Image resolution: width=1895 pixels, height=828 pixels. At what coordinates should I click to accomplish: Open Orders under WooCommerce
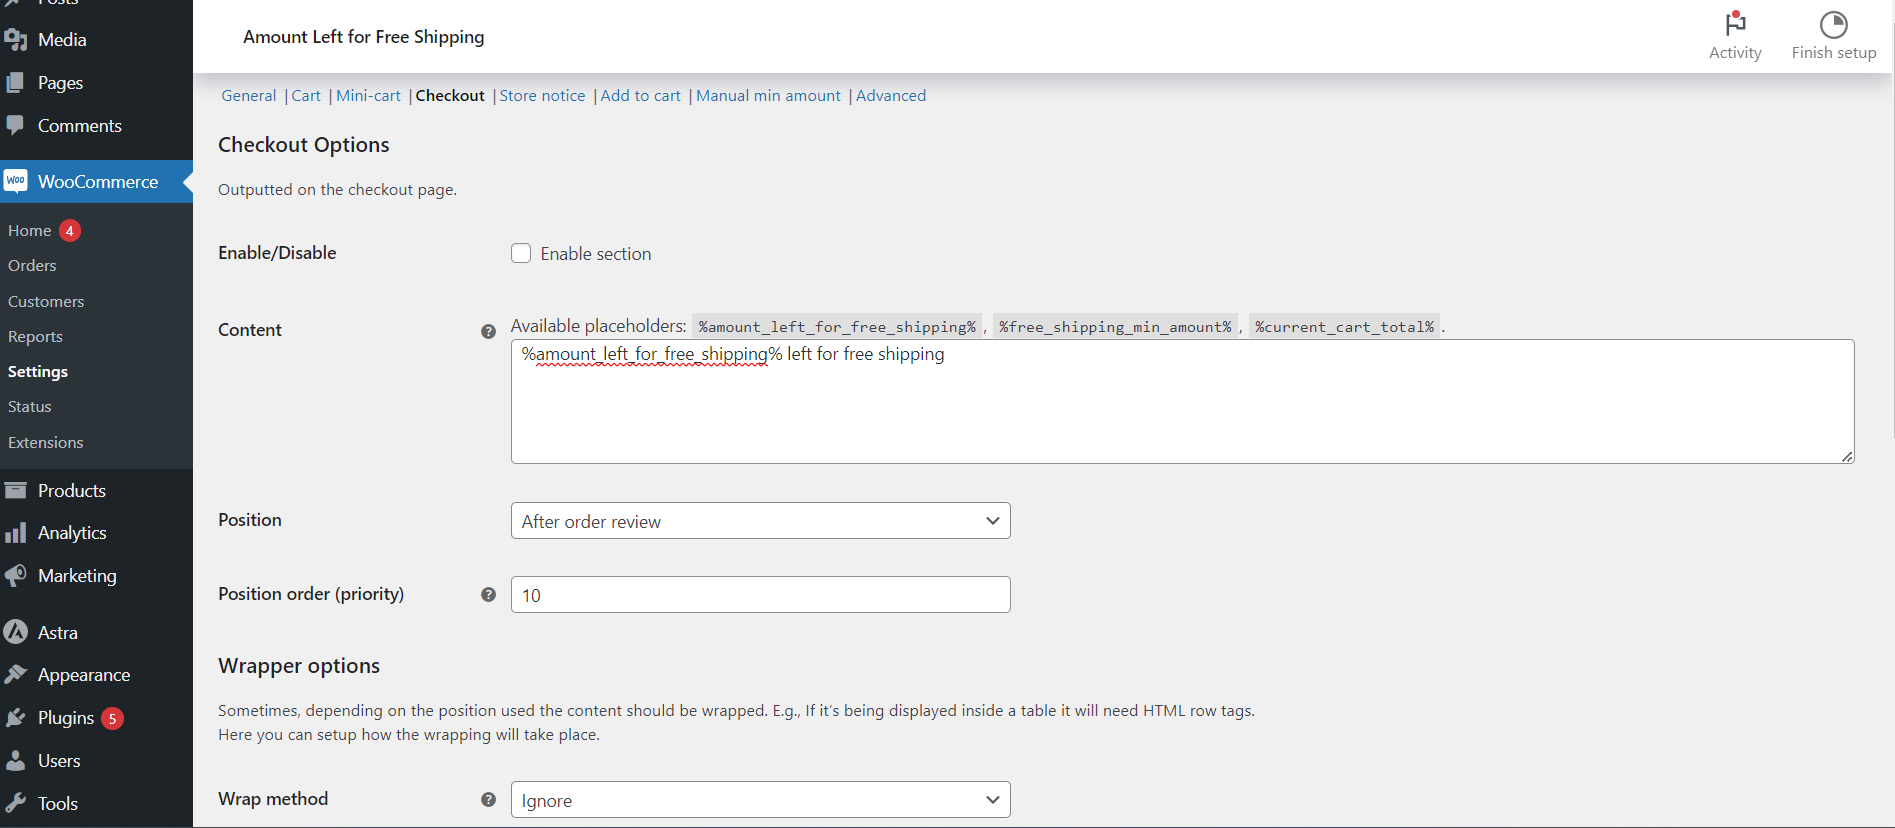pos(32,266)
